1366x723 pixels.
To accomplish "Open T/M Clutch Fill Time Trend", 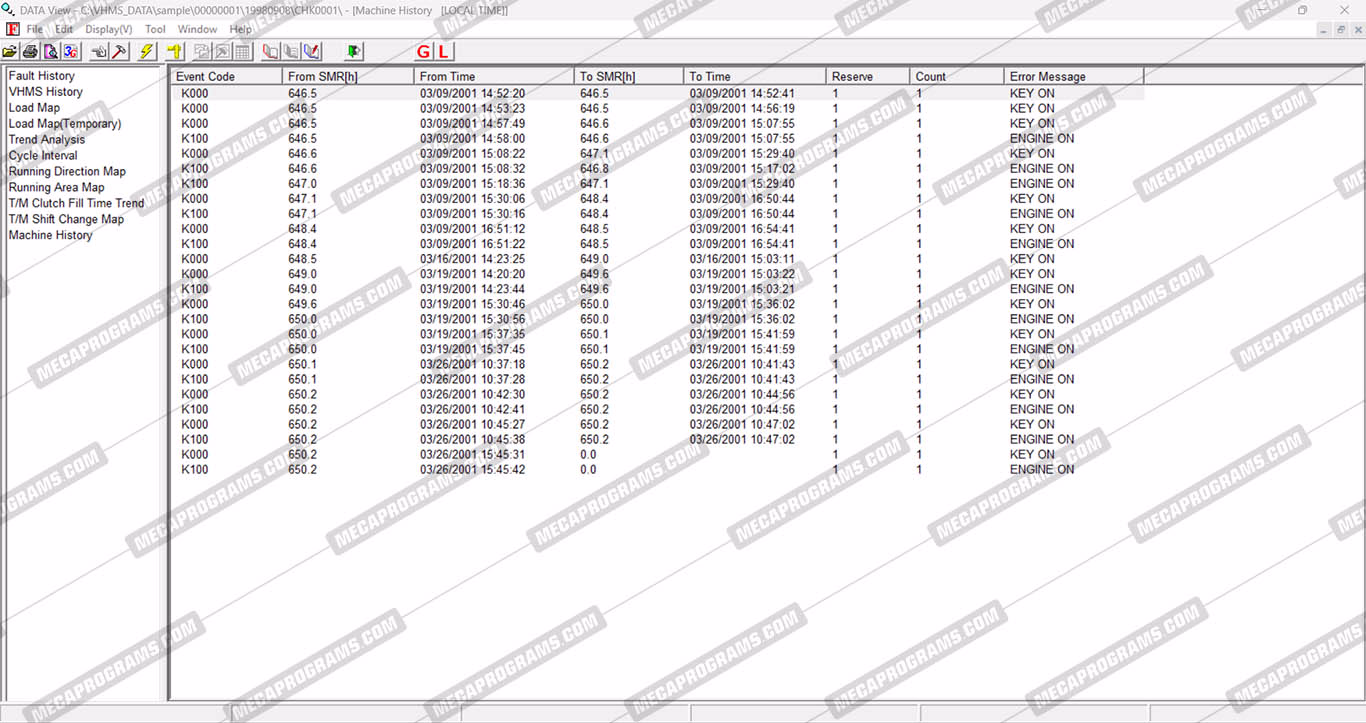I will 76,204.
